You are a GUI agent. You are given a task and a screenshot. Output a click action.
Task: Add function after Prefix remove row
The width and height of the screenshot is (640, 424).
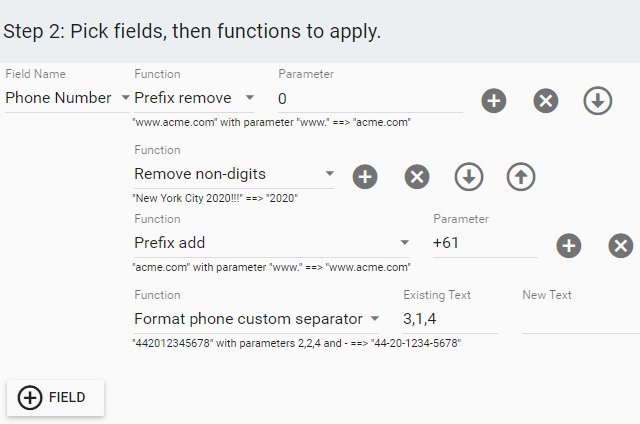[493, 100]
